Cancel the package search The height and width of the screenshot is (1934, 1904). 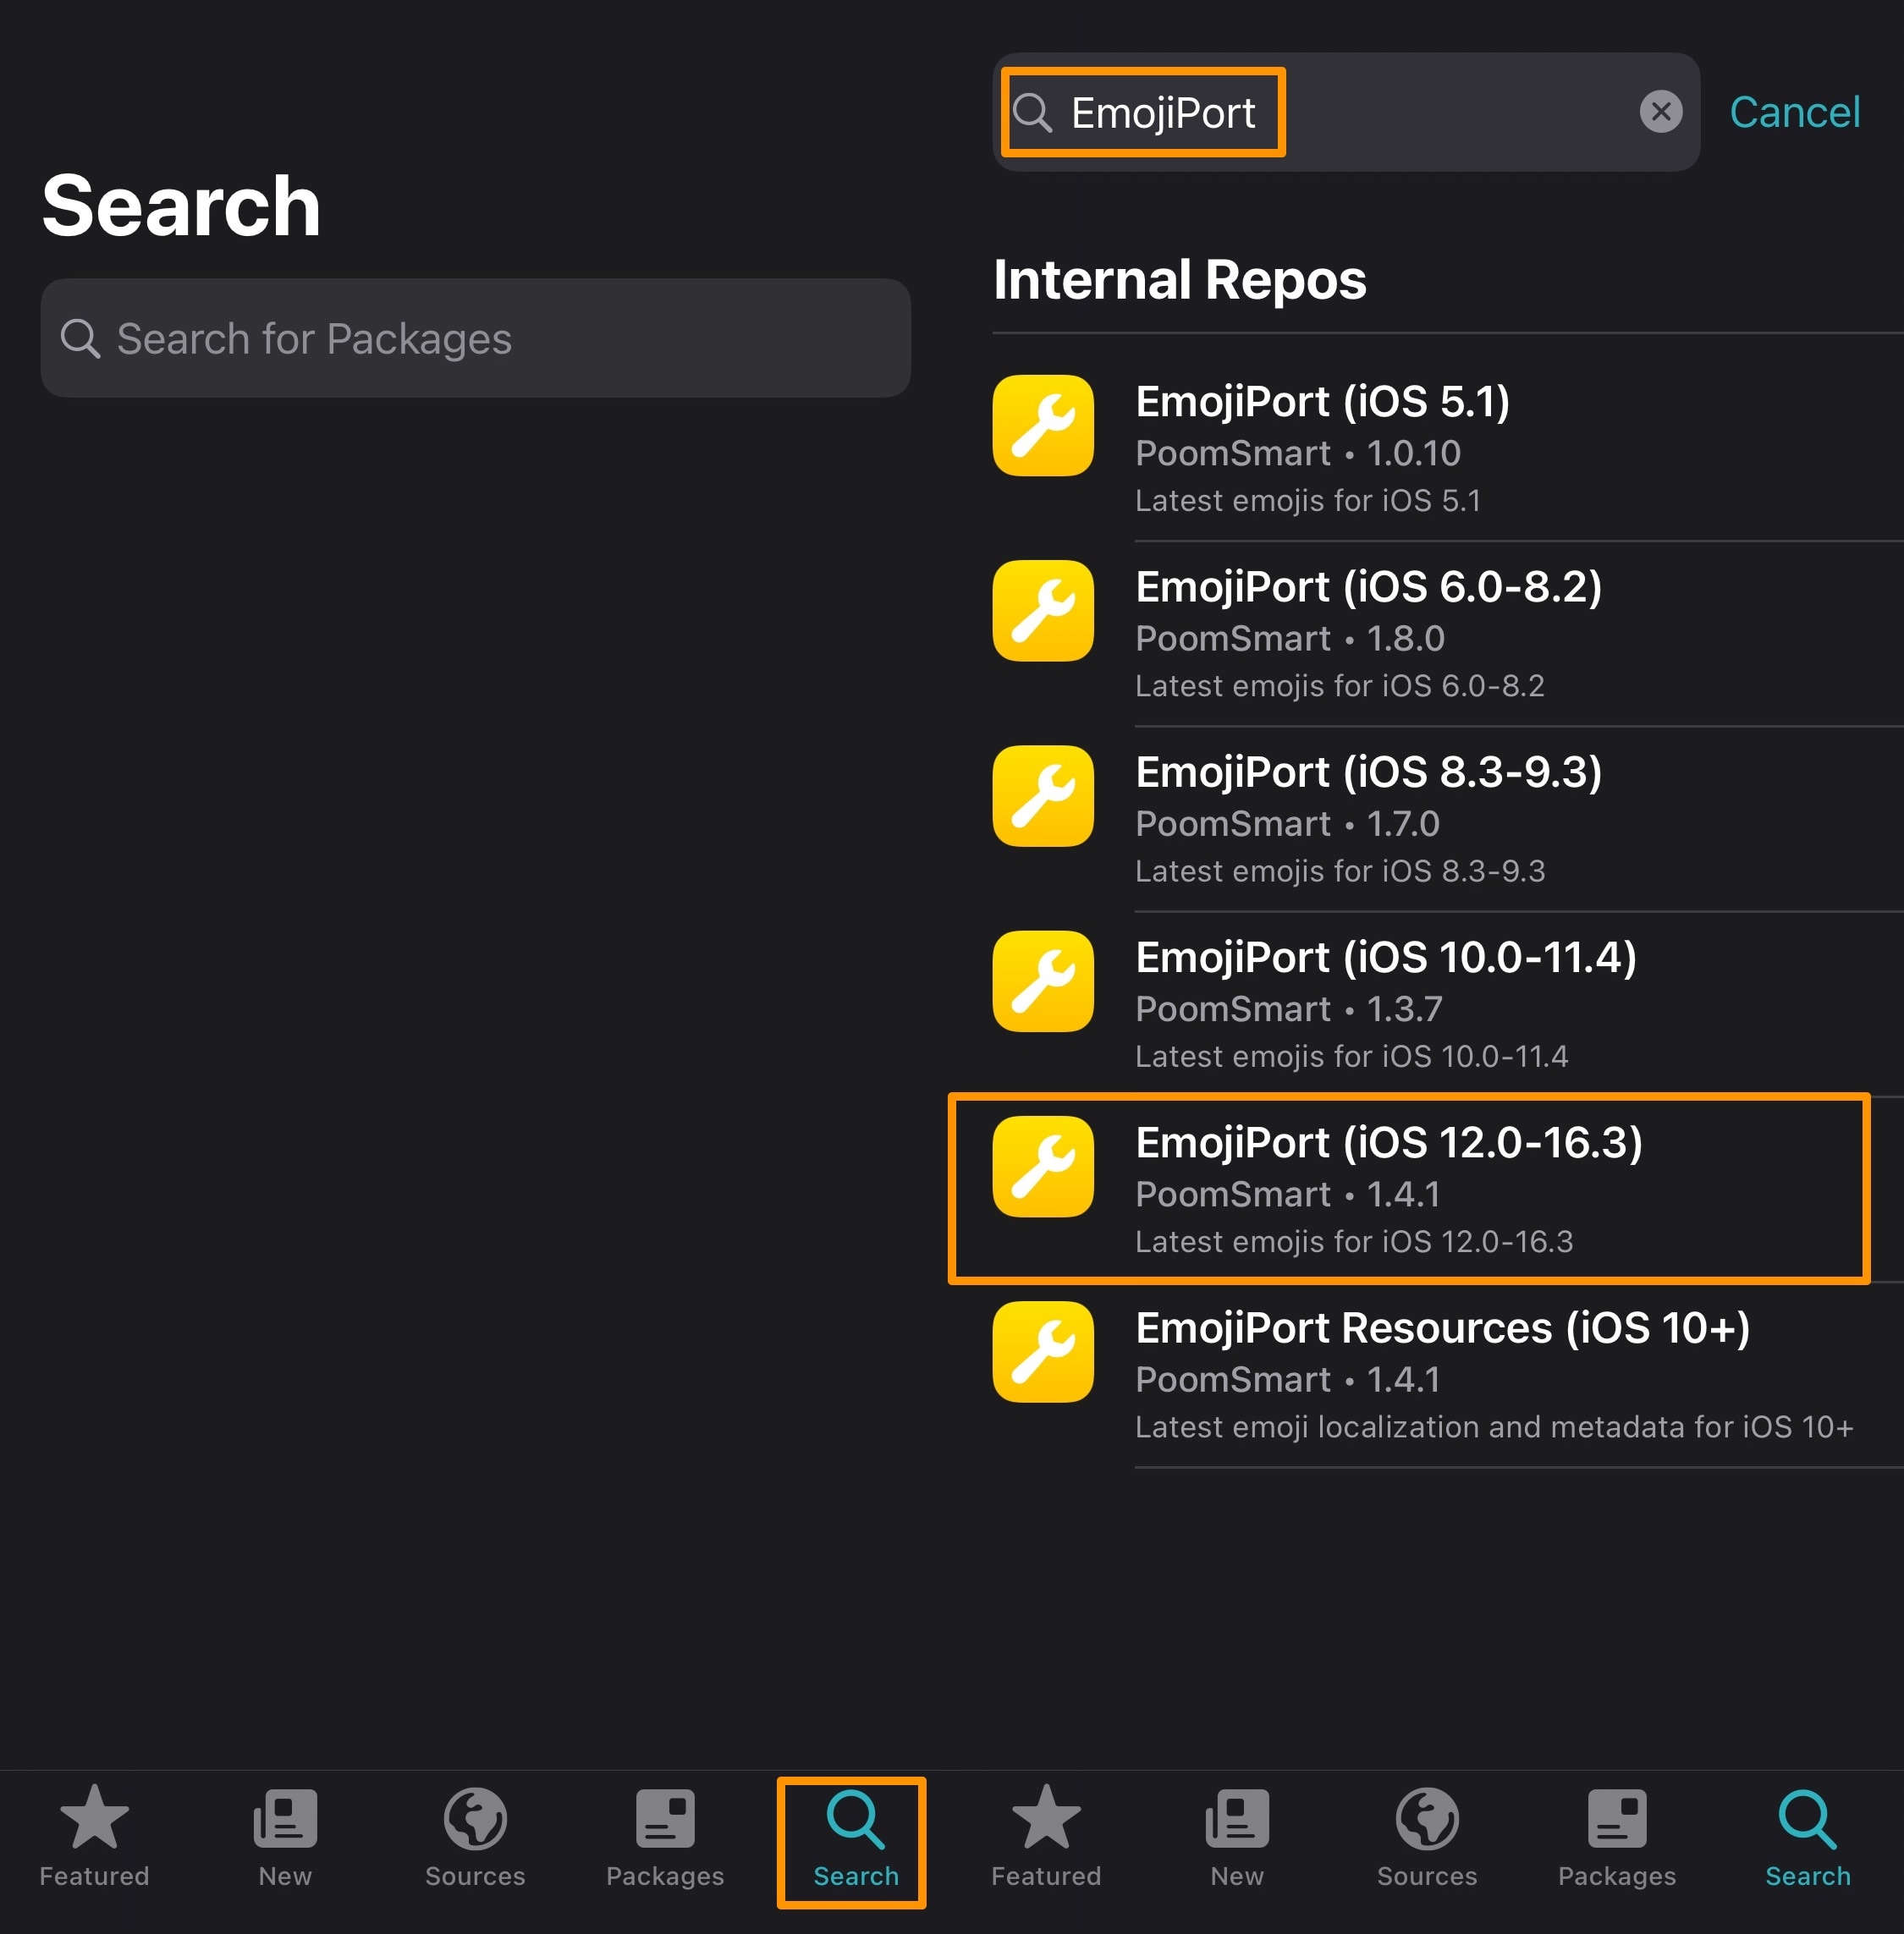pyautogui.click(x=1794, y=112)
